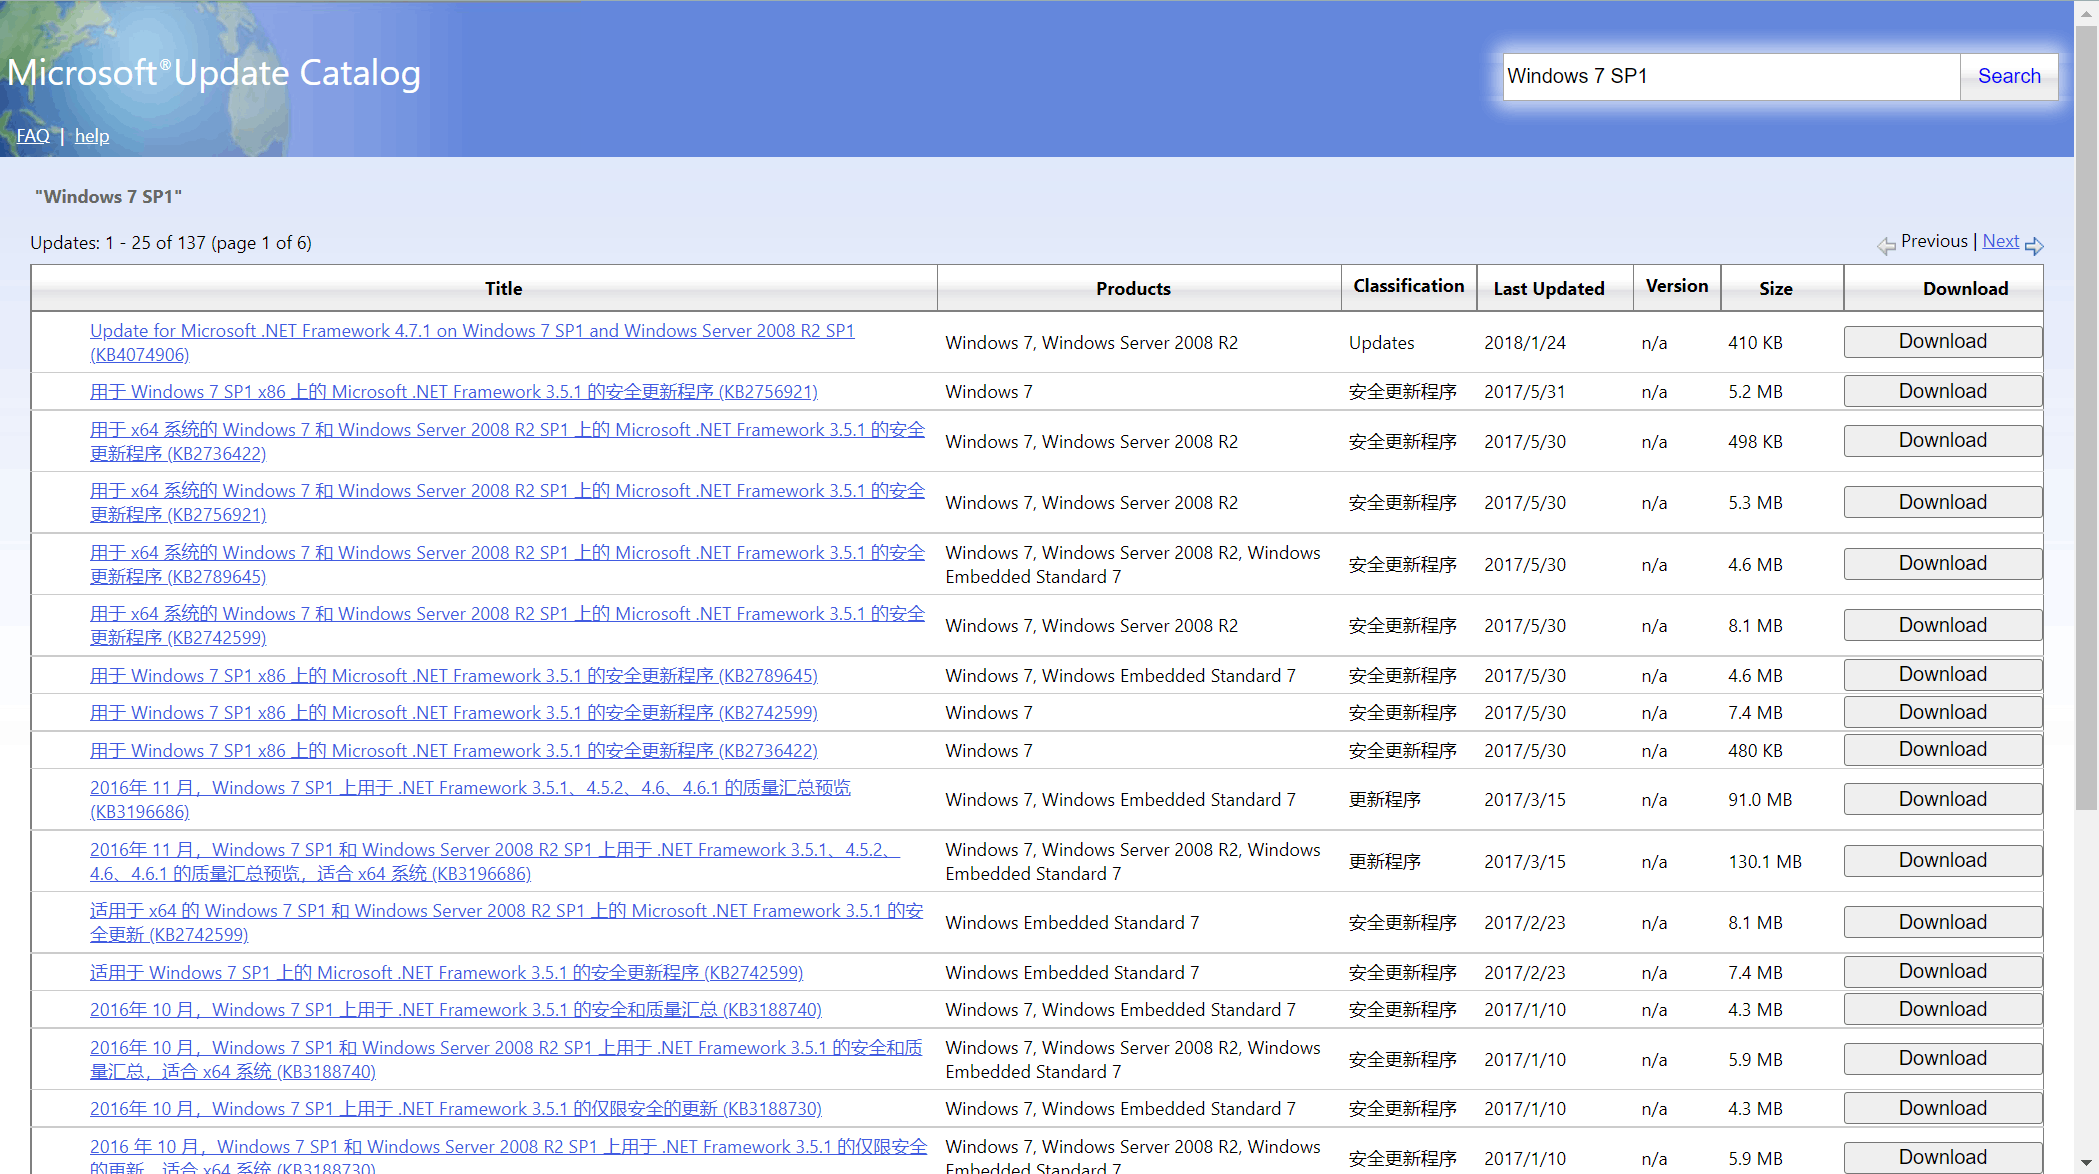The height and width of the screenshot is (1174, 2099).
Task: Download the 5.2 MB KB2756921 x86 update
Action: pos(1942,391)
